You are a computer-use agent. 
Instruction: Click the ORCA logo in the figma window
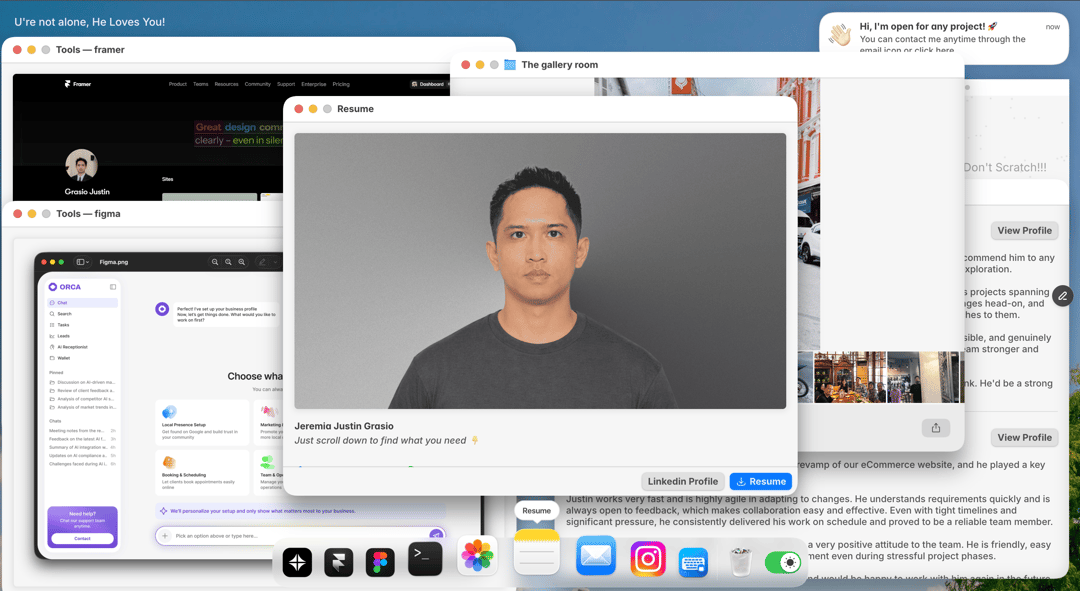[x=65, y=287]
